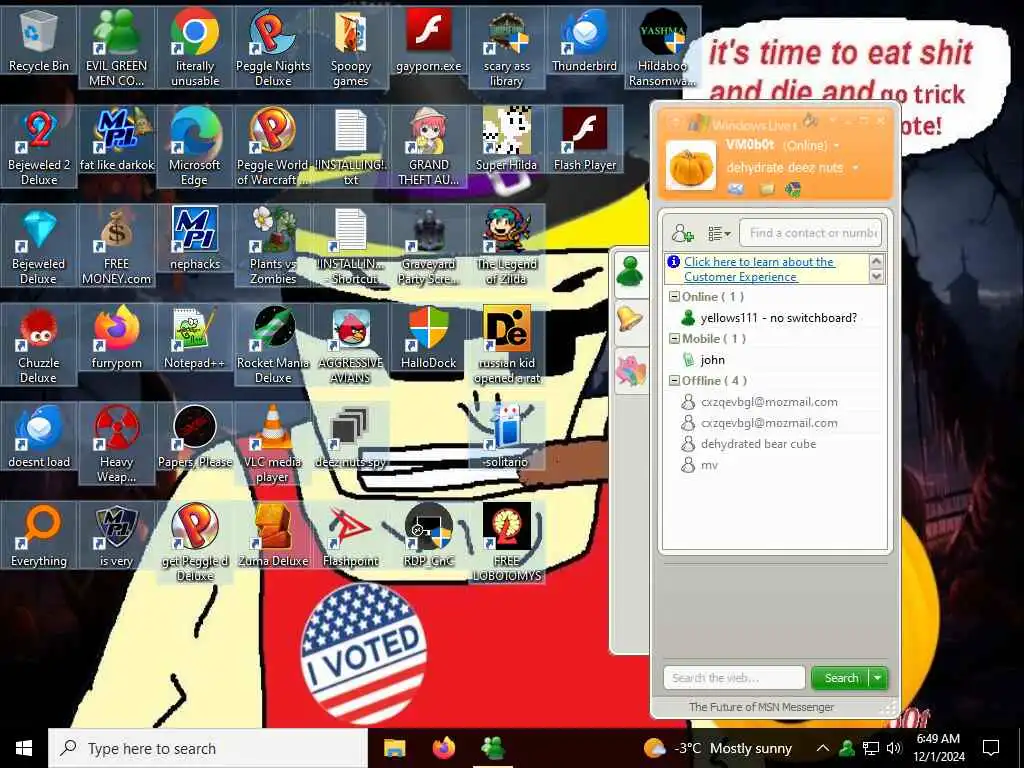1024x768 pixels.
Task: Launch Peggle Nights Deluxe shortcut
Action: [273, 48]
